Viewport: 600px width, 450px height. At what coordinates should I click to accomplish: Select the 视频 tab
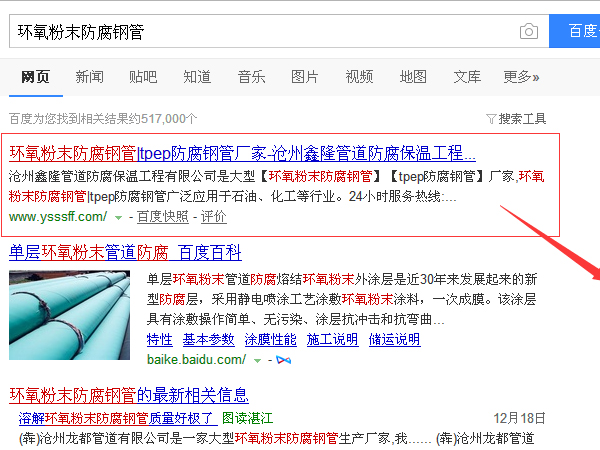pyautogui.click(x=359, y=77)
